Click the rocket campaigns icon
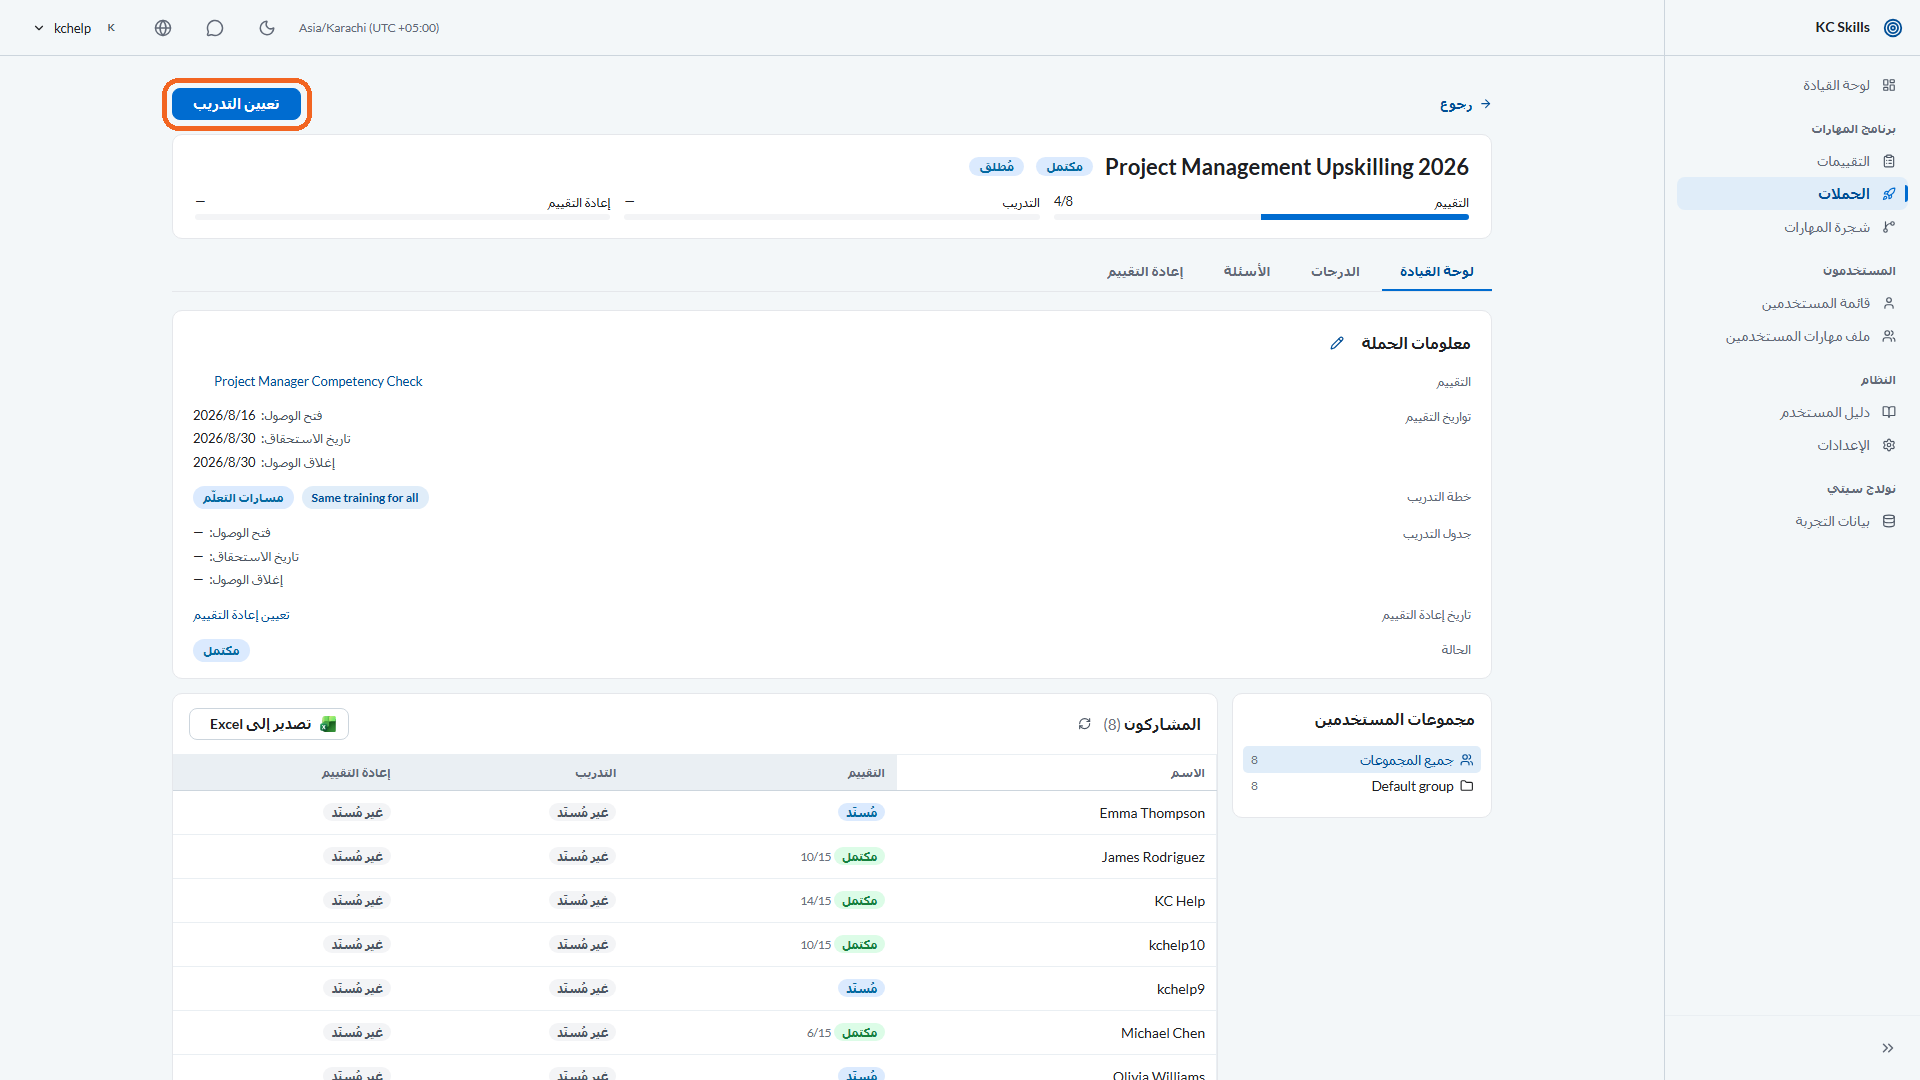Screen dimensions: 1920x1080 point(1889,194)
